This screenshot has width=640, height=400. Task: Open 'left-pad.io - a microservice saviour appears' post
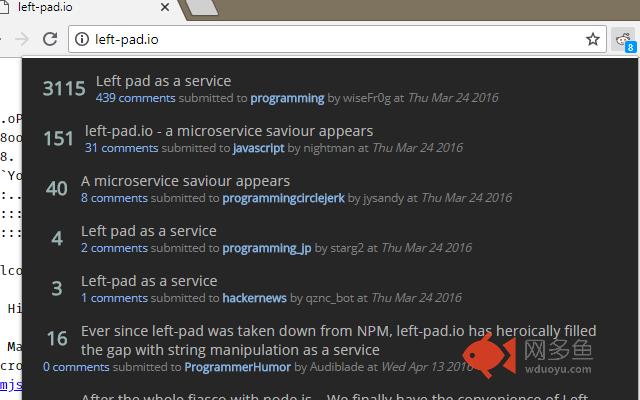tap(229, 131)
